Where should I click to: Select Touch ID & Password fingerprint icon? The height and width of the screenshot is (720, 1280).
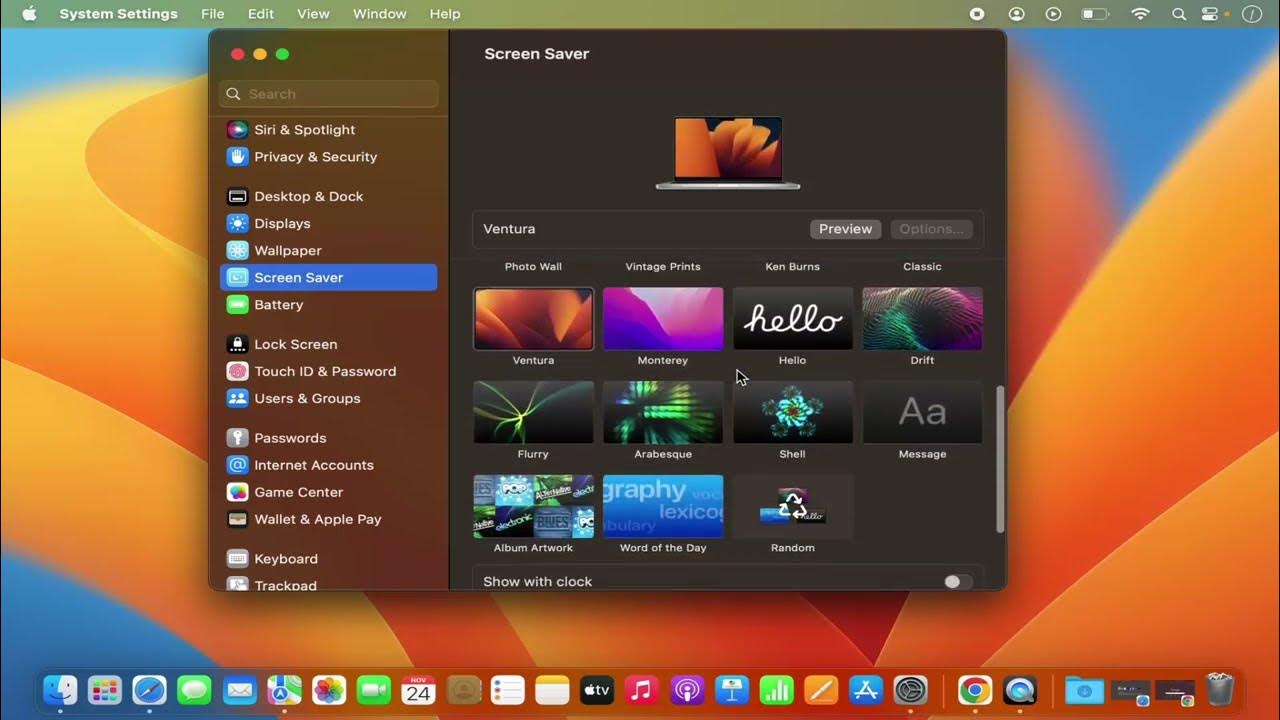(x=237, y=371)
